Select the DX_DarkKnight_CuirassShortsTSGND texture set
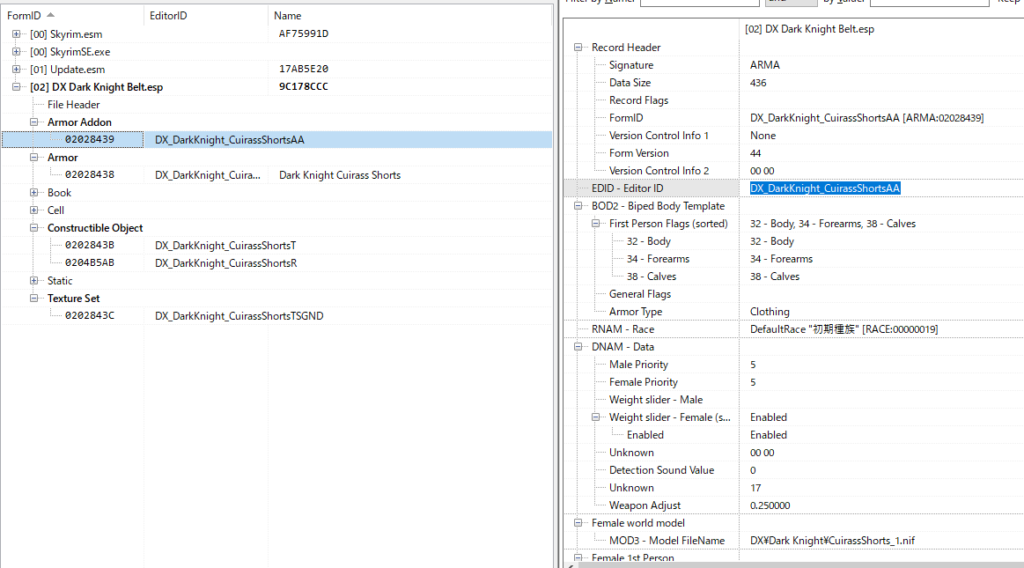The image size is (1024, 568). (239, 316)
